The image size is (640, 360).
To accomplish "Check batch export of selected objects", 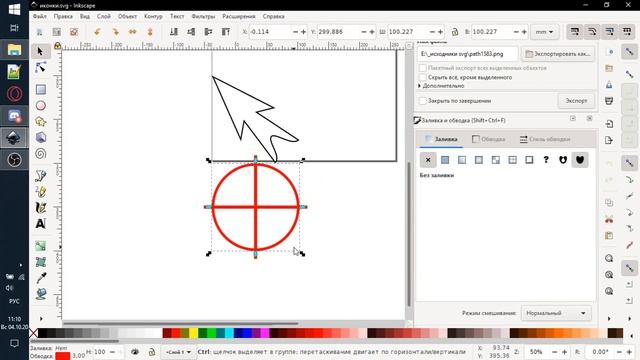I will (x=423, y=68).
